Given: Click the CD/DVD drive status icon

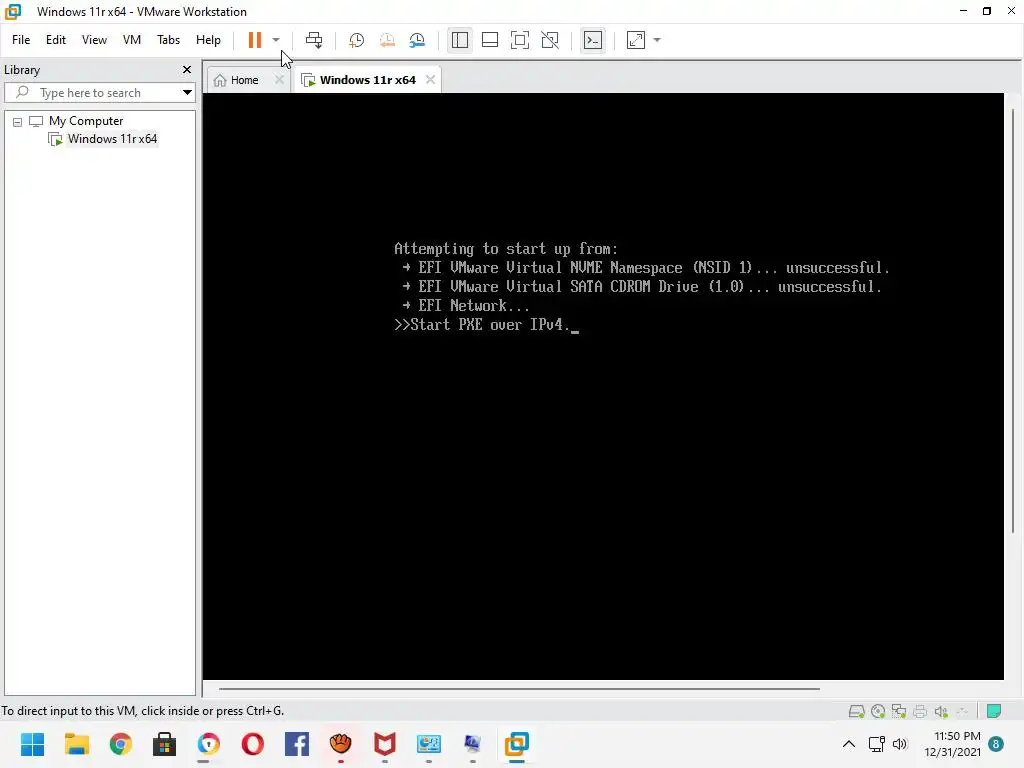Looking at the screenshot, I should 878,711.
